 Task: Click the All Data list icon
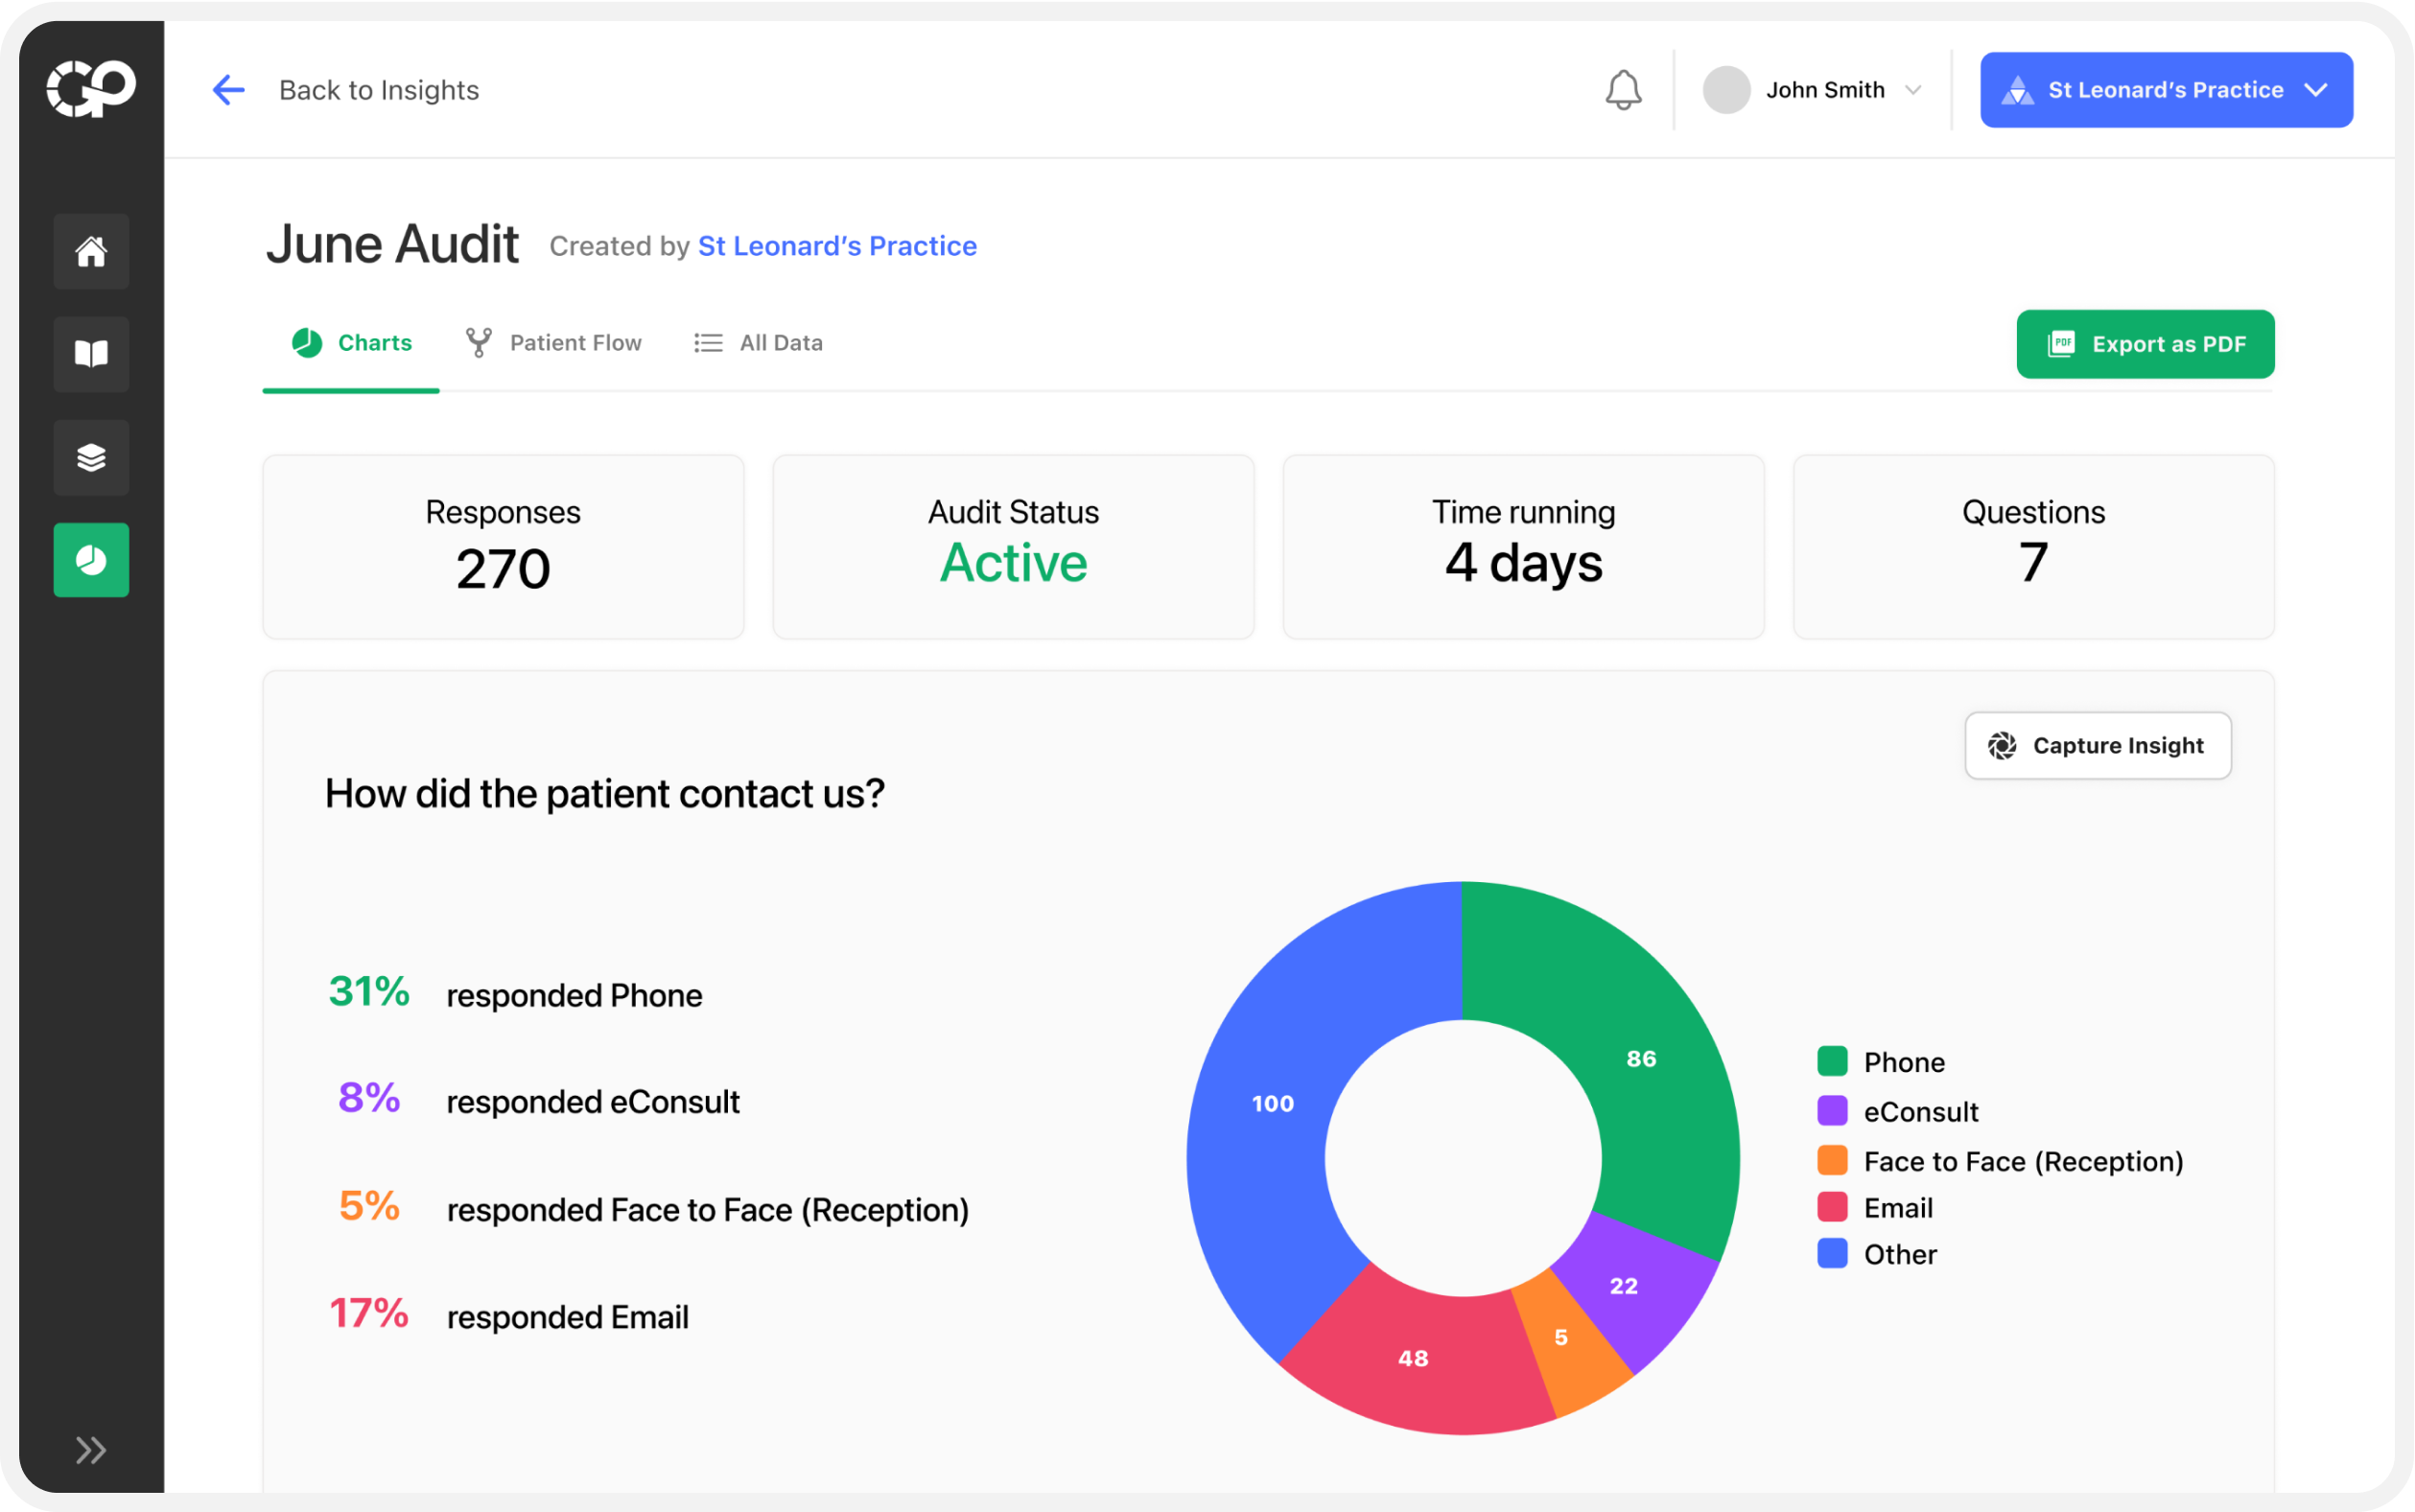tap(708, 343)
